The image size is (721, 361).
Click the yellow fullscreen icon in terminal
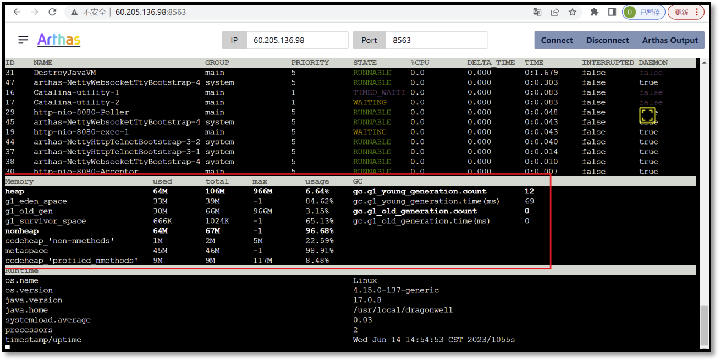pos(647,115)
